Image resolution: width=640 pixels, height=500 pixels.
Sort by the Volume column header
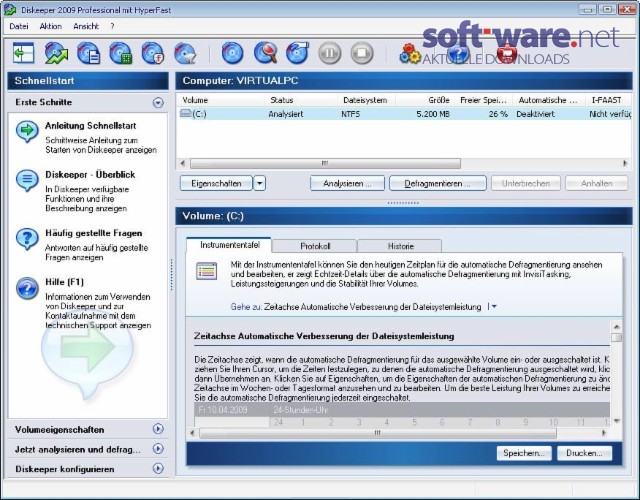click(x=195, y=100)
